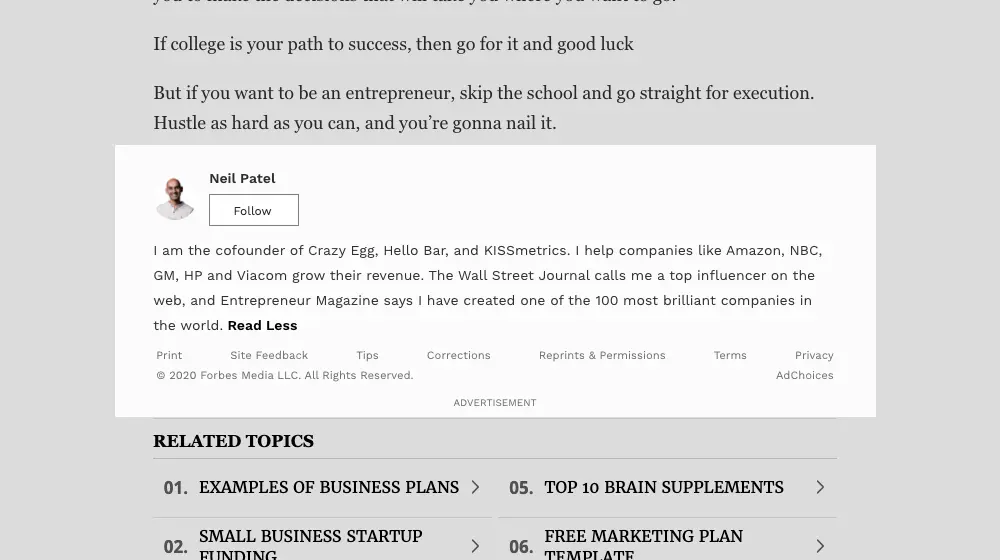Click Neil Patel's profile photo
The width and height of the screenshot is (1000, 560).
[175, 197]
